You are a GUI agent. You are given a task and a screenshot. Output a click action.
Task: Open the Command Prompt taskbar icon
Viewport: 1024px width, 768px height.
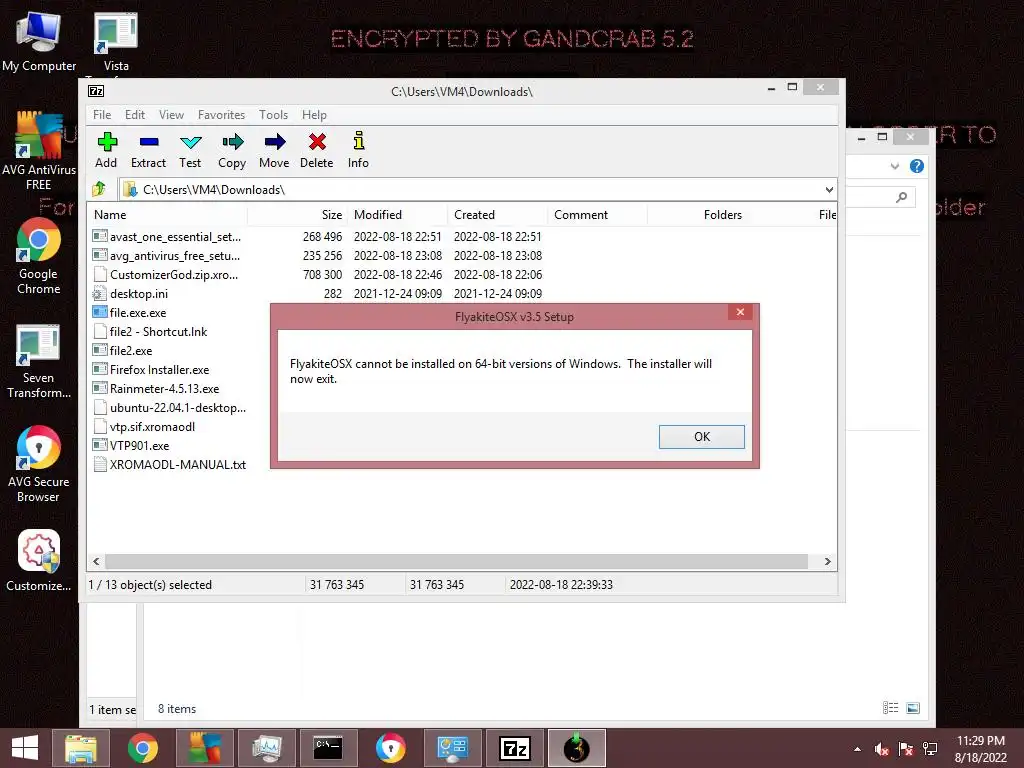point(328,748)
